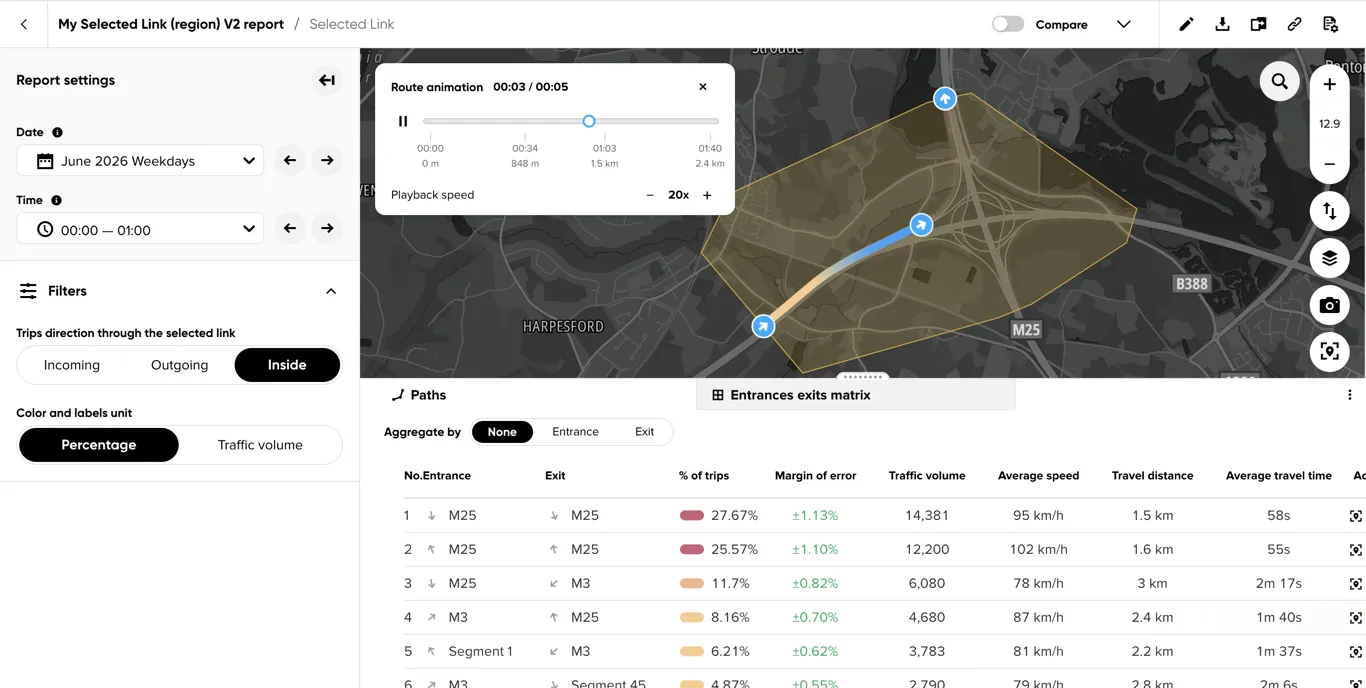Select Inside trips direction
The image size is (1366, 688).
pos(287,365)
